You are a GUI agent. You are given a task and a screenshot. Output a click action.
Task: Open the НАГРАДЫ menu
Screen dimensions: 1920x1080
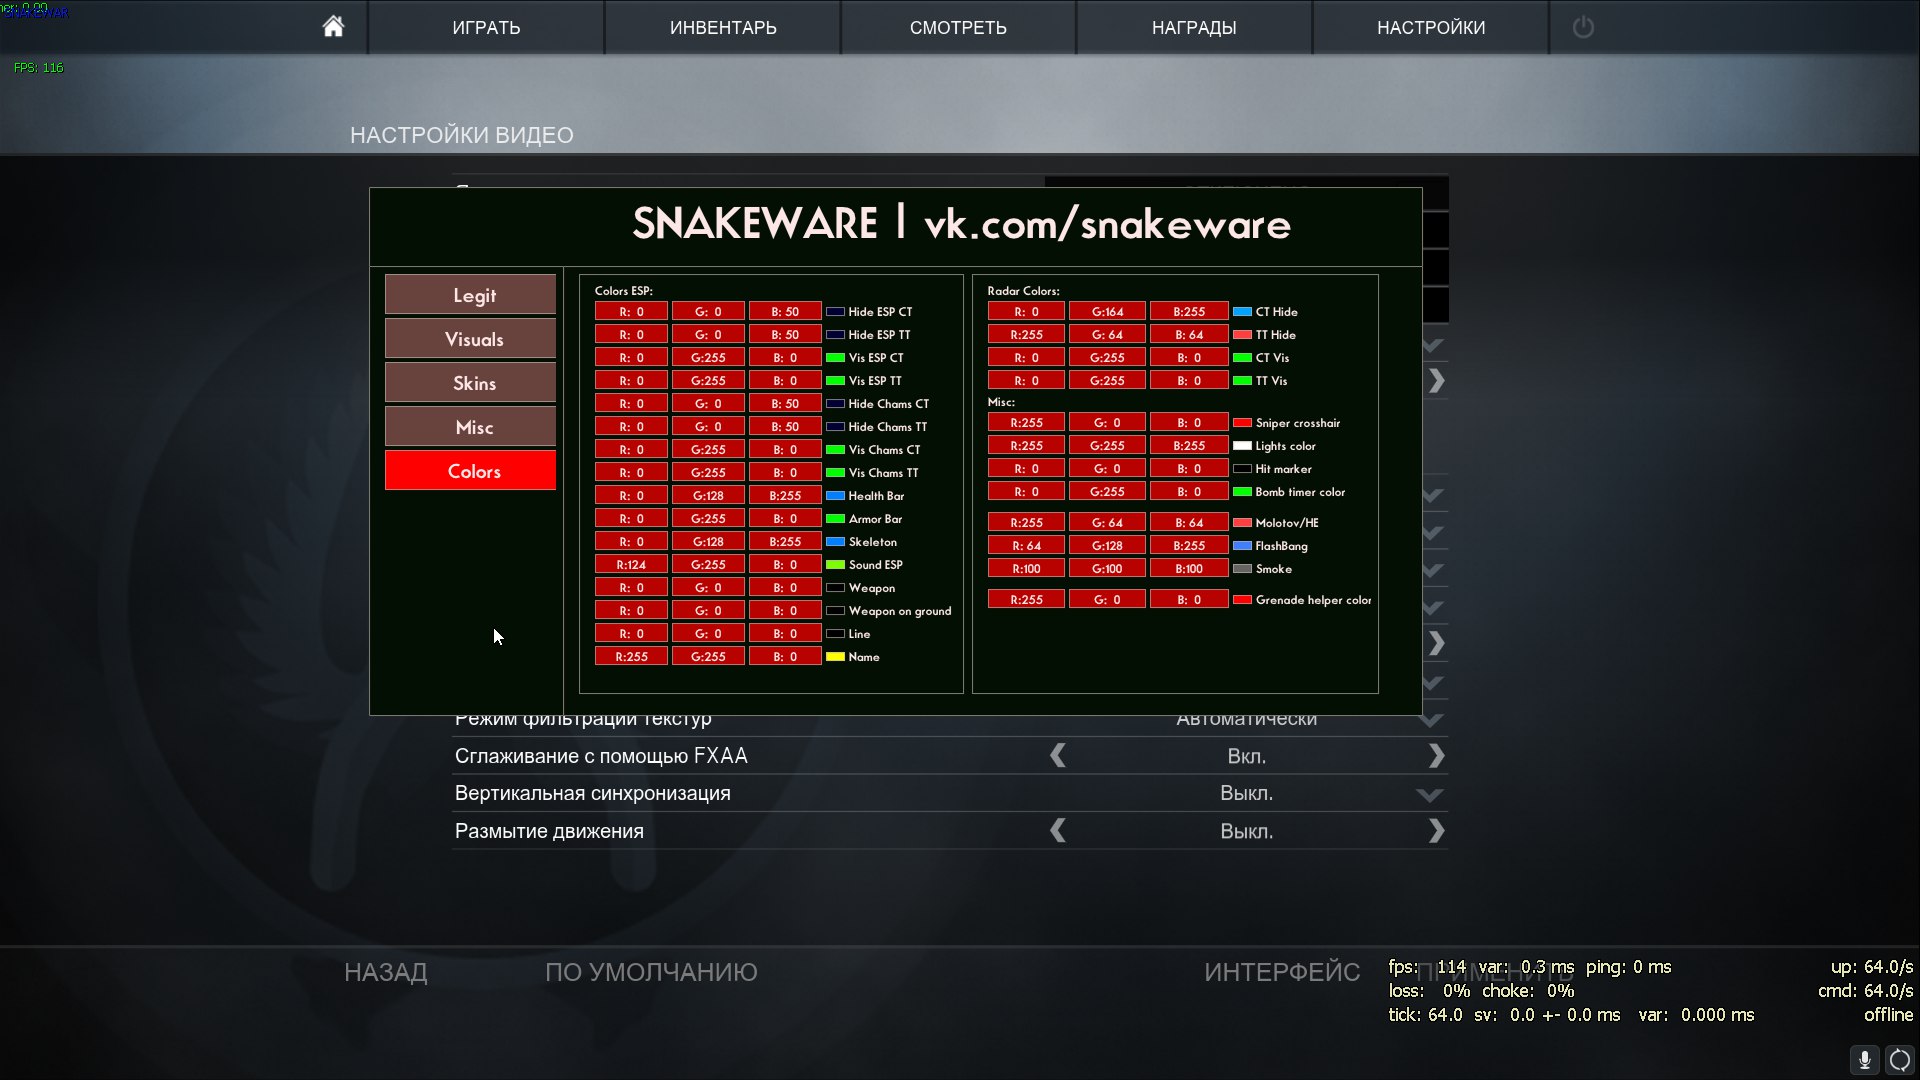(x=1194, y=27)
